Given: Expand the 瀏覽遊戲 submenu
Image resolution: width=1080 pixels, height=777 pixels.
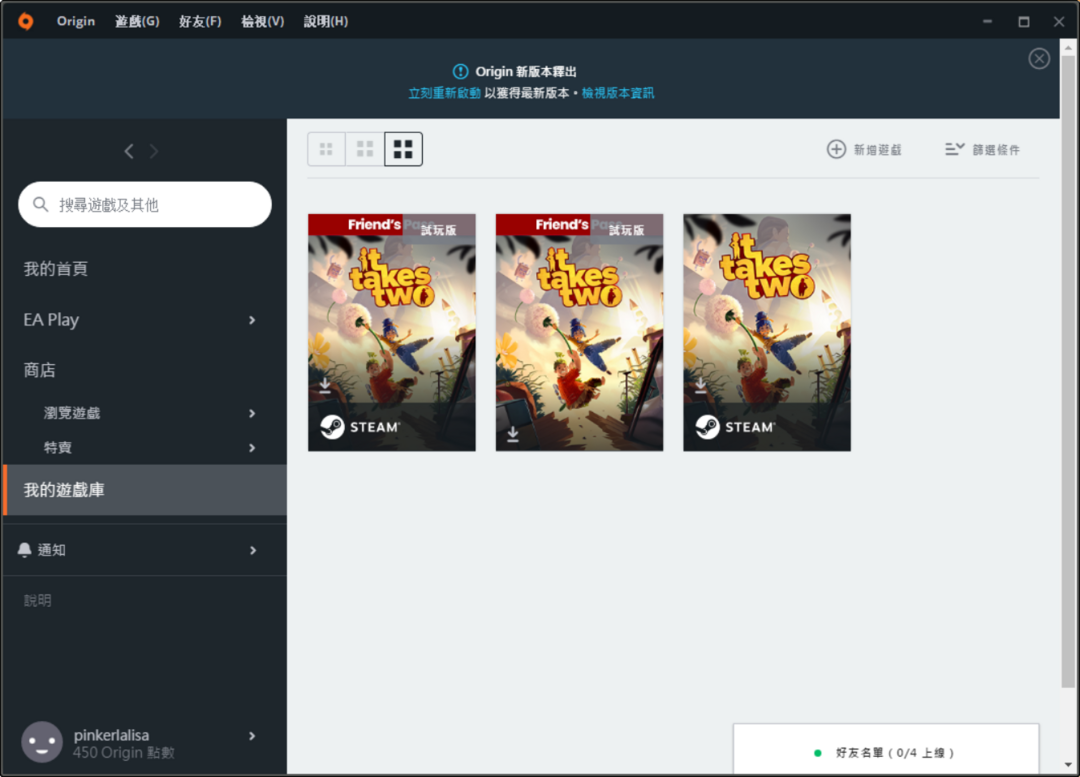Looking at the screenshot, I should click(x=252, y=413).
